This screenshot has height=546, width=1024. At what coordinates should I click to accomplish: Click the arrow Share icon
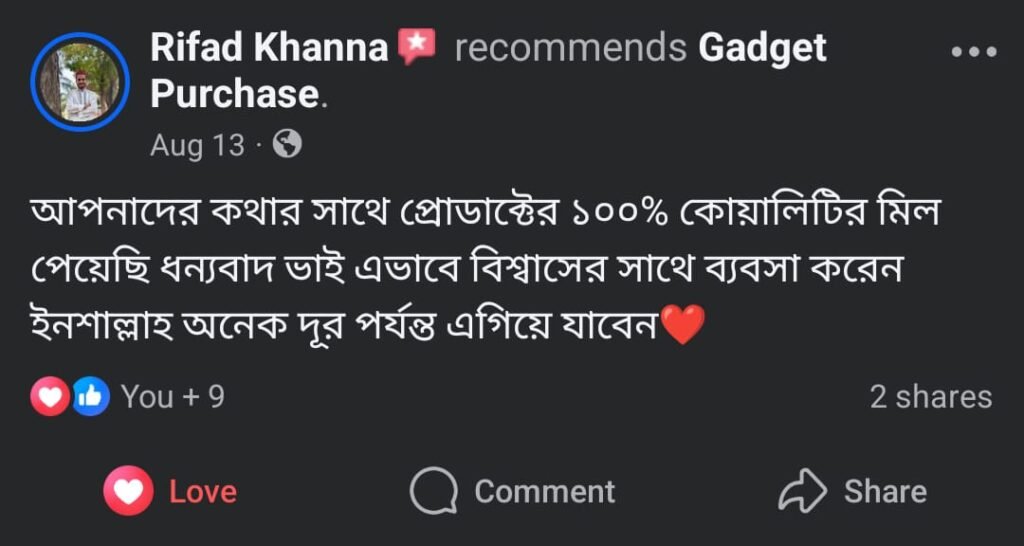[802, 492]
